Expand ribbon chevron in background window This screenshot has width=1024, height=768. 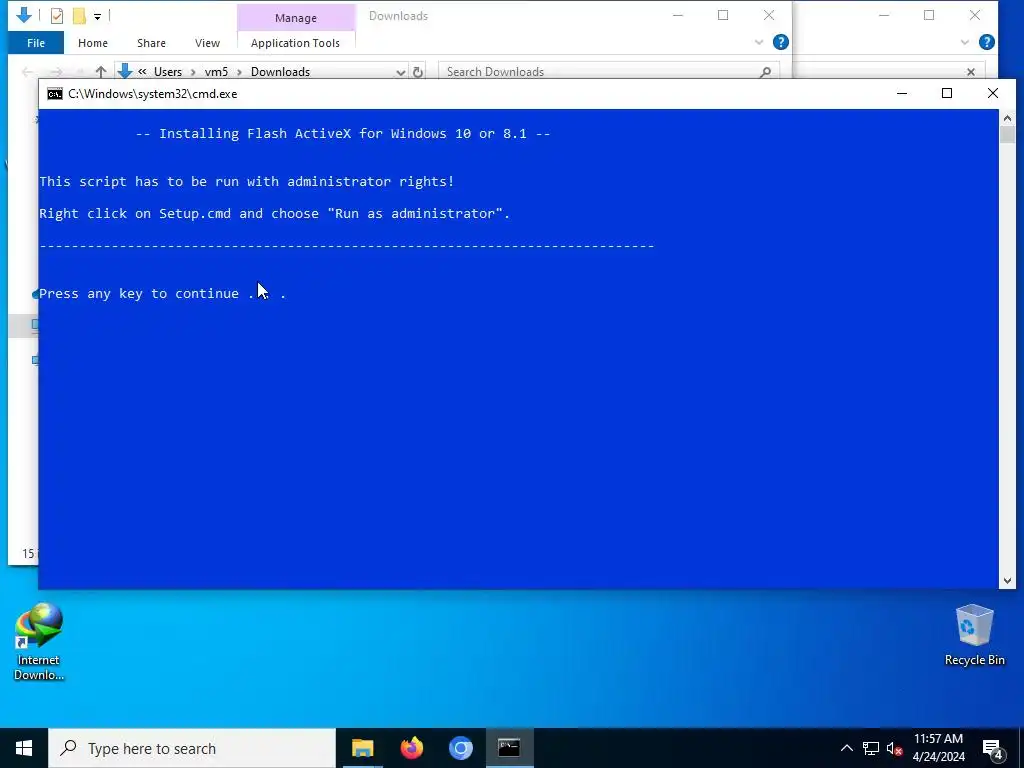coord(965,42)
